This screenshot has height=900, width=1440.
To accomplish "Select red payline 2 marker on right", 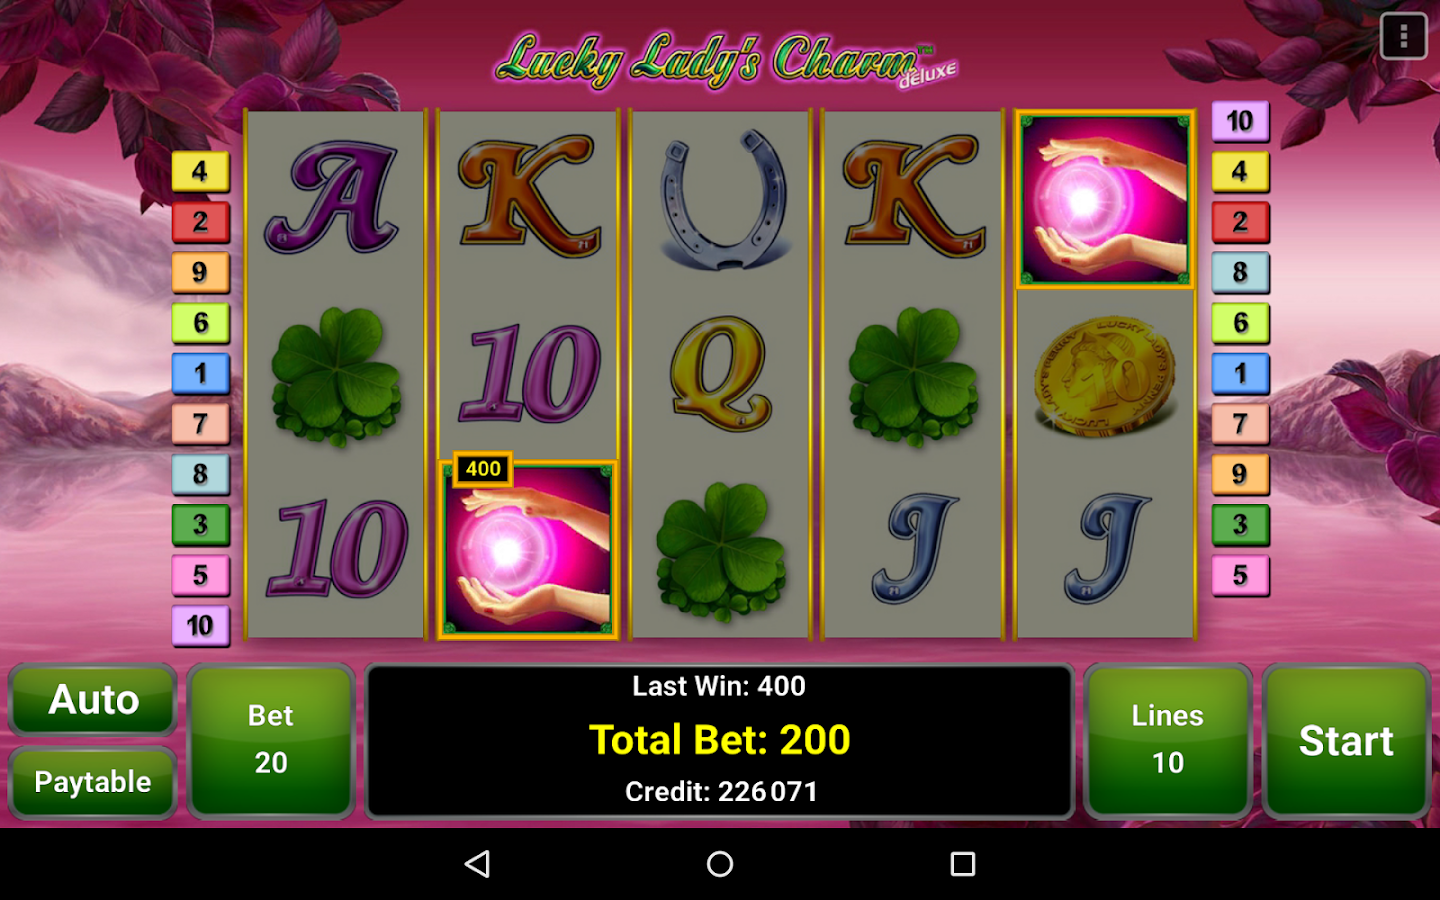I will (1240, 222).
